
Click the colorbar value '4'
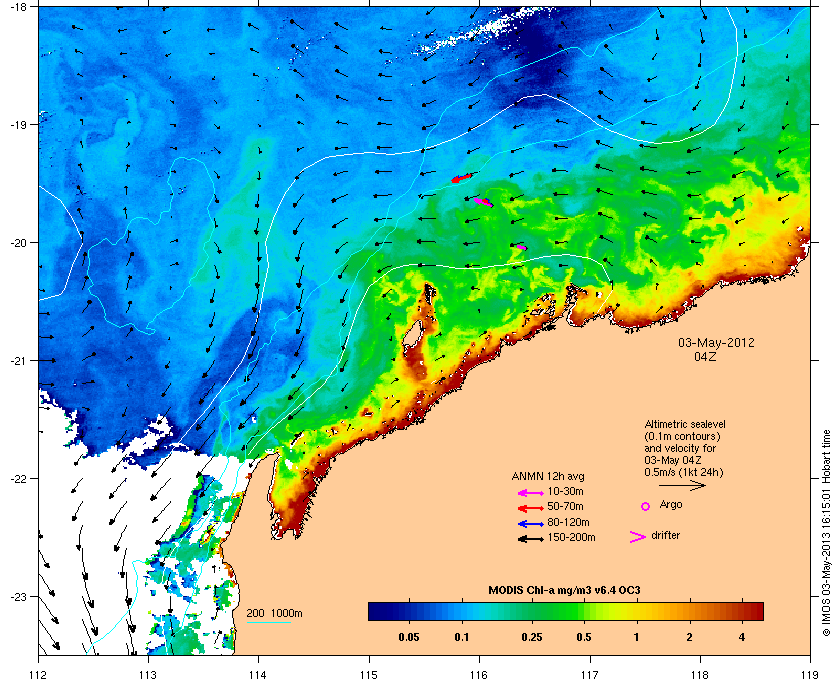click(741, 638)
